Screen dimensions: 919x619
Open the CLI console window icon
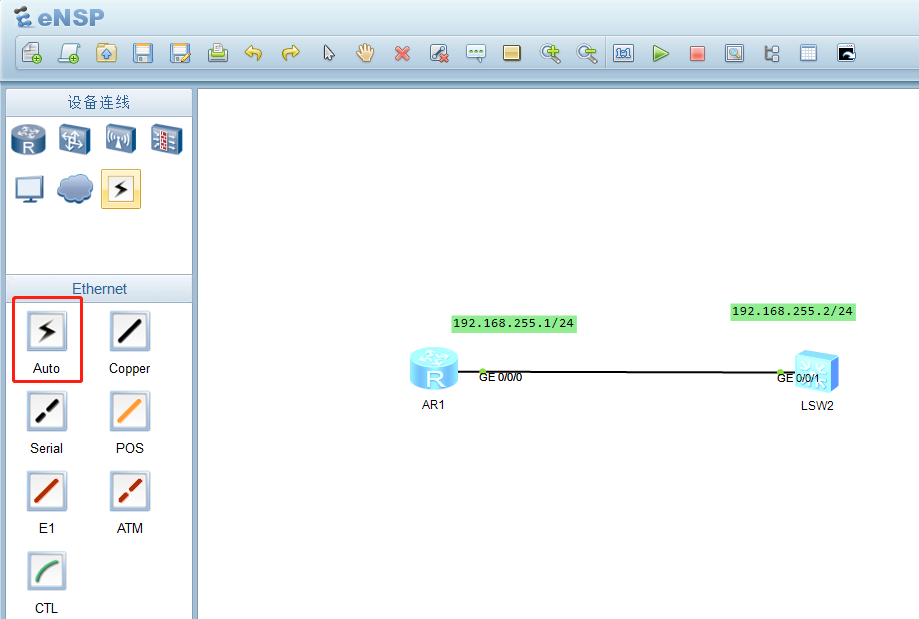[x=846, y=53]
